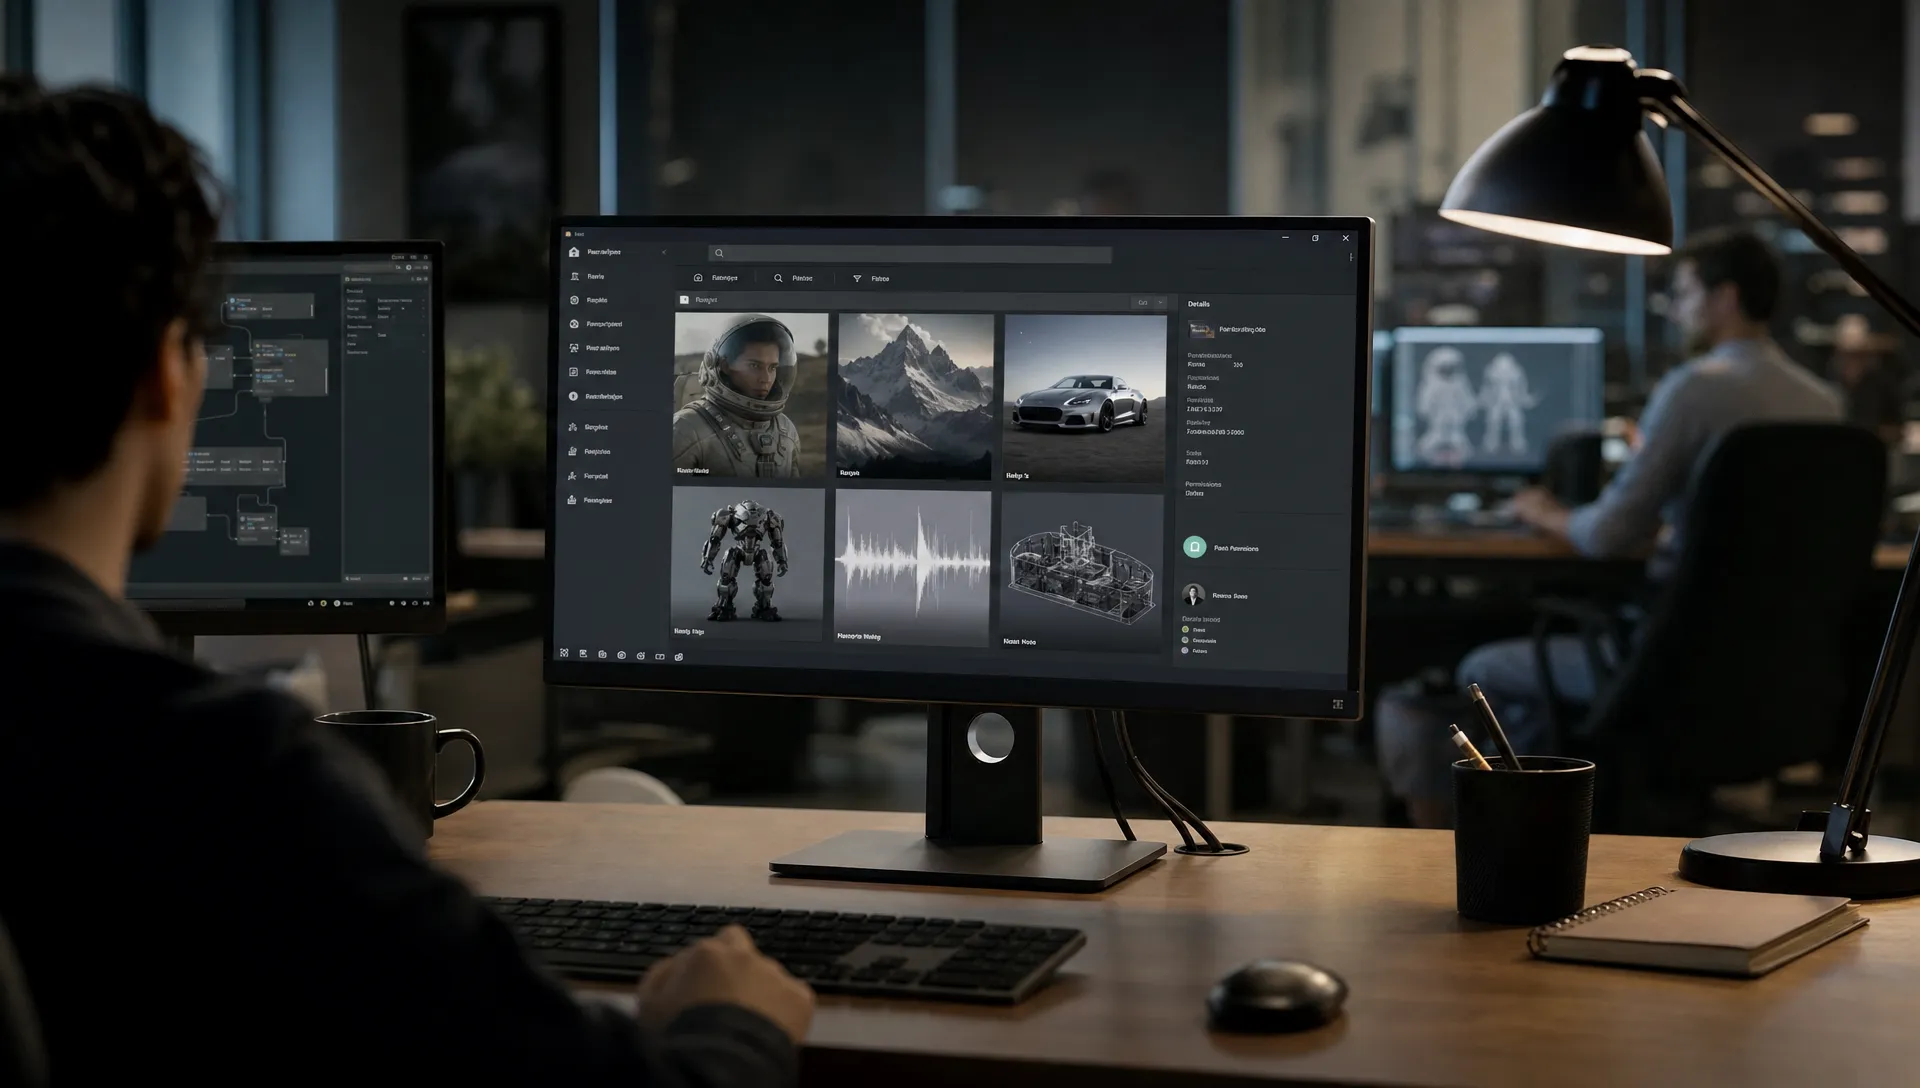This screenshot has height=1088, width=1920.
Task: Open the vertical three-dot menu near the window controls
Action: click(1351, 257)
